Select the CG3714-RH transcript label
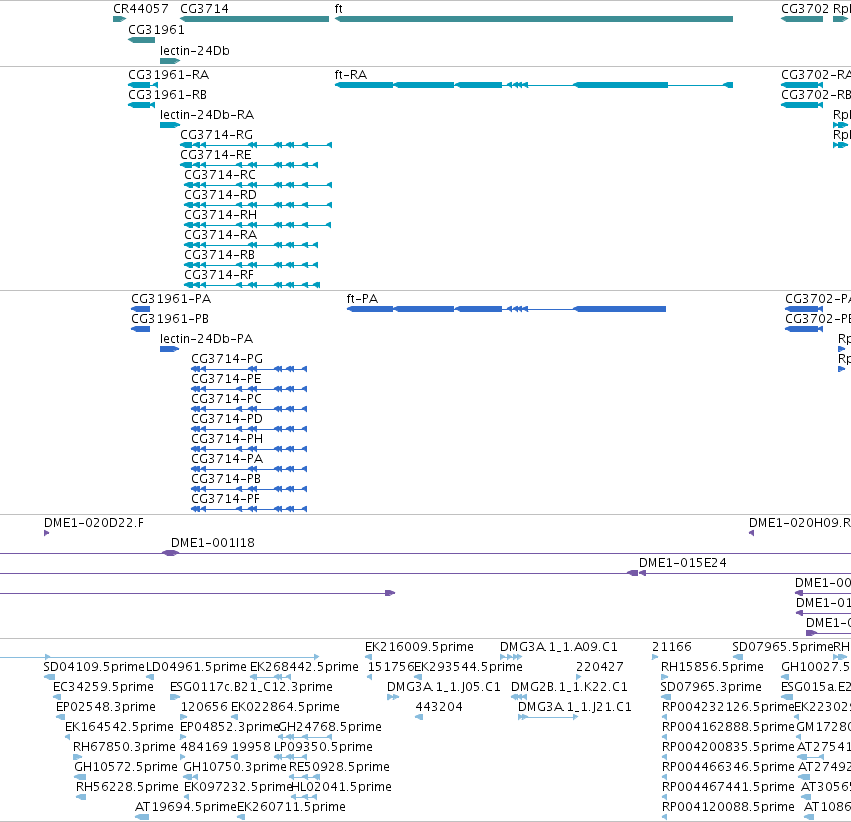Image resolution: width=851 pixels, height=822 pixels. tap(220, 215)
